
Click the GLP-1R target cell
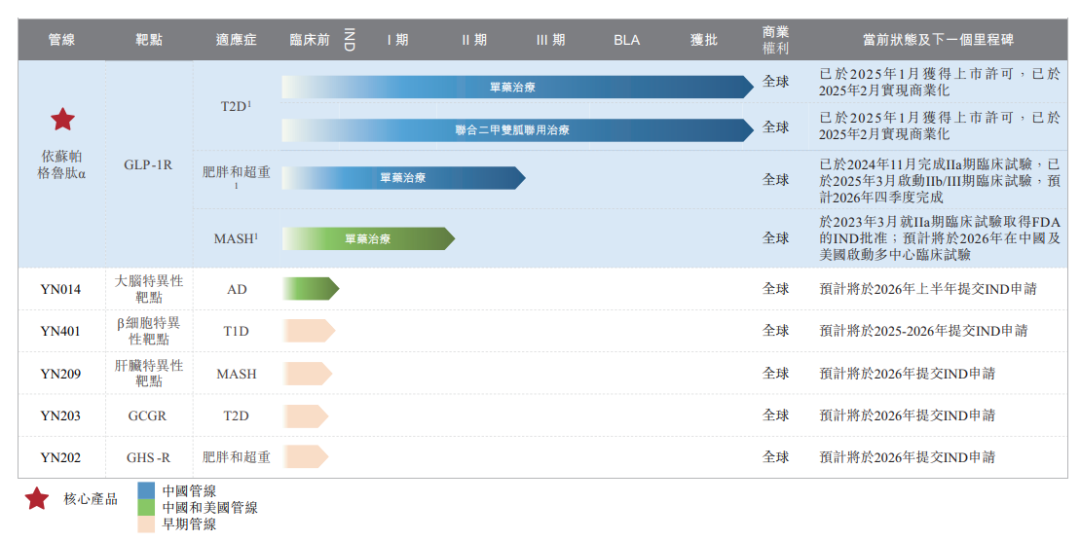(x=148, y=165)
